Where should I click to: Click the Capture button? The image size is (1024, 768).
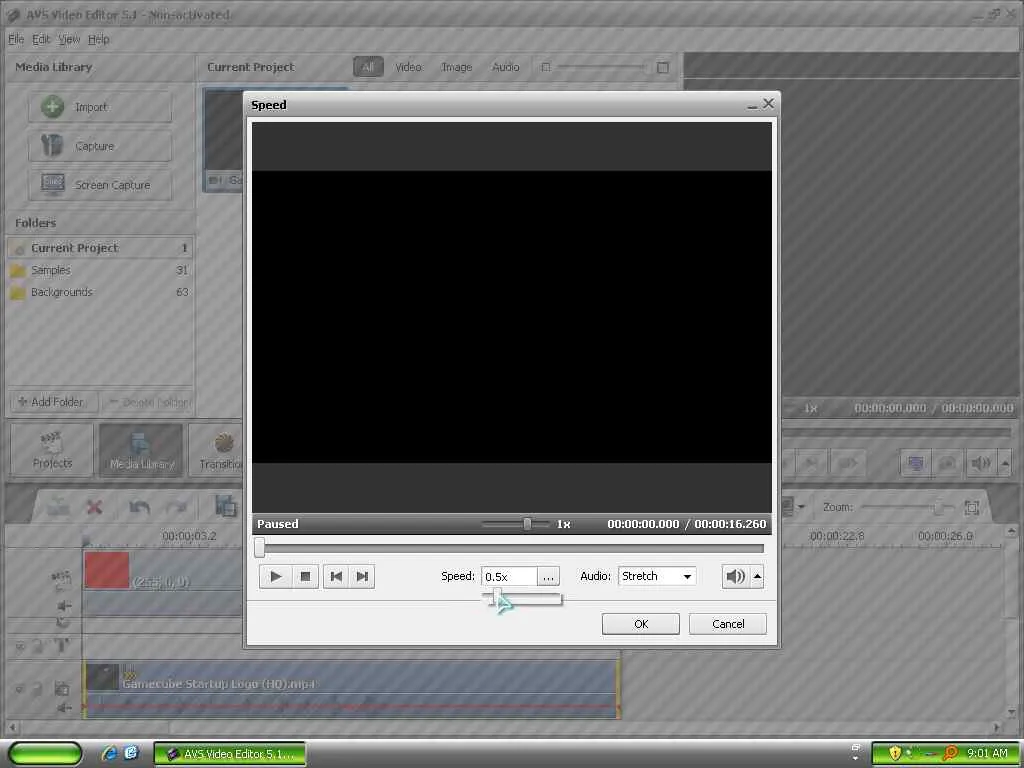[x=100, y=146]
